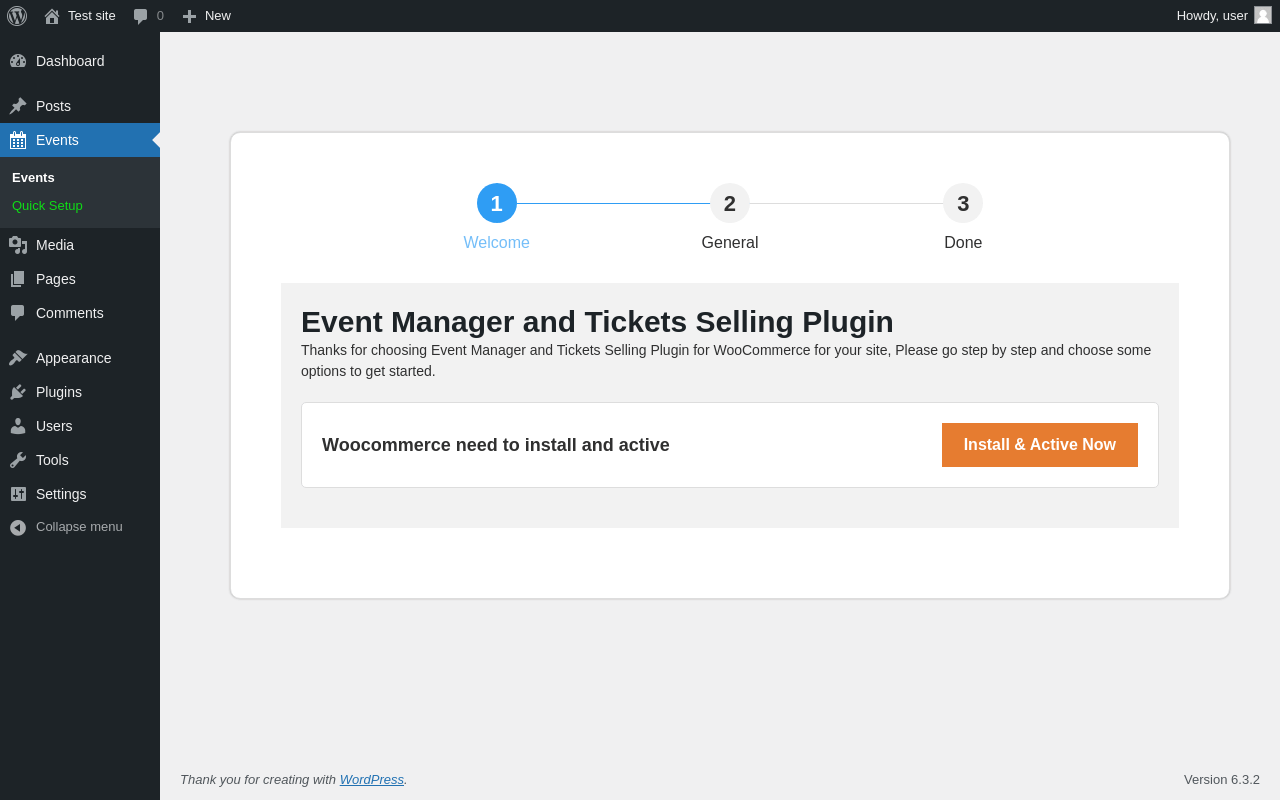Select step 3 Done in wizard
The image size is (1280, 800).
tap(963, 204)
